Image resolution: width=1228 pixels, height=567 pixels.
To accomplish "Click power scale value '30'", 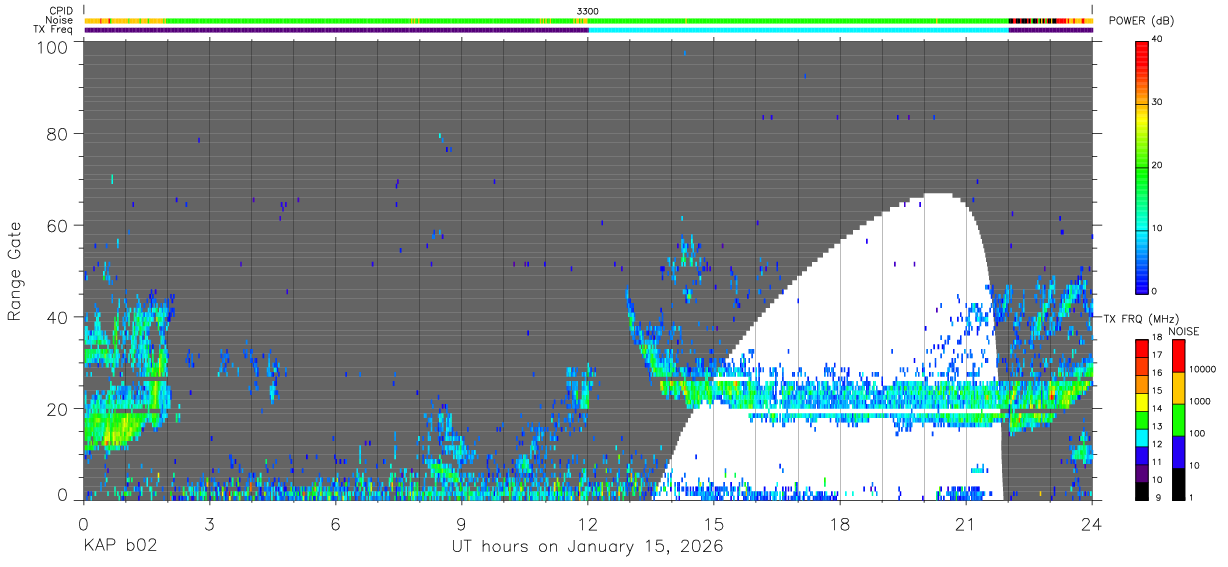I will pyautogui.click(x=1158, y=103).
